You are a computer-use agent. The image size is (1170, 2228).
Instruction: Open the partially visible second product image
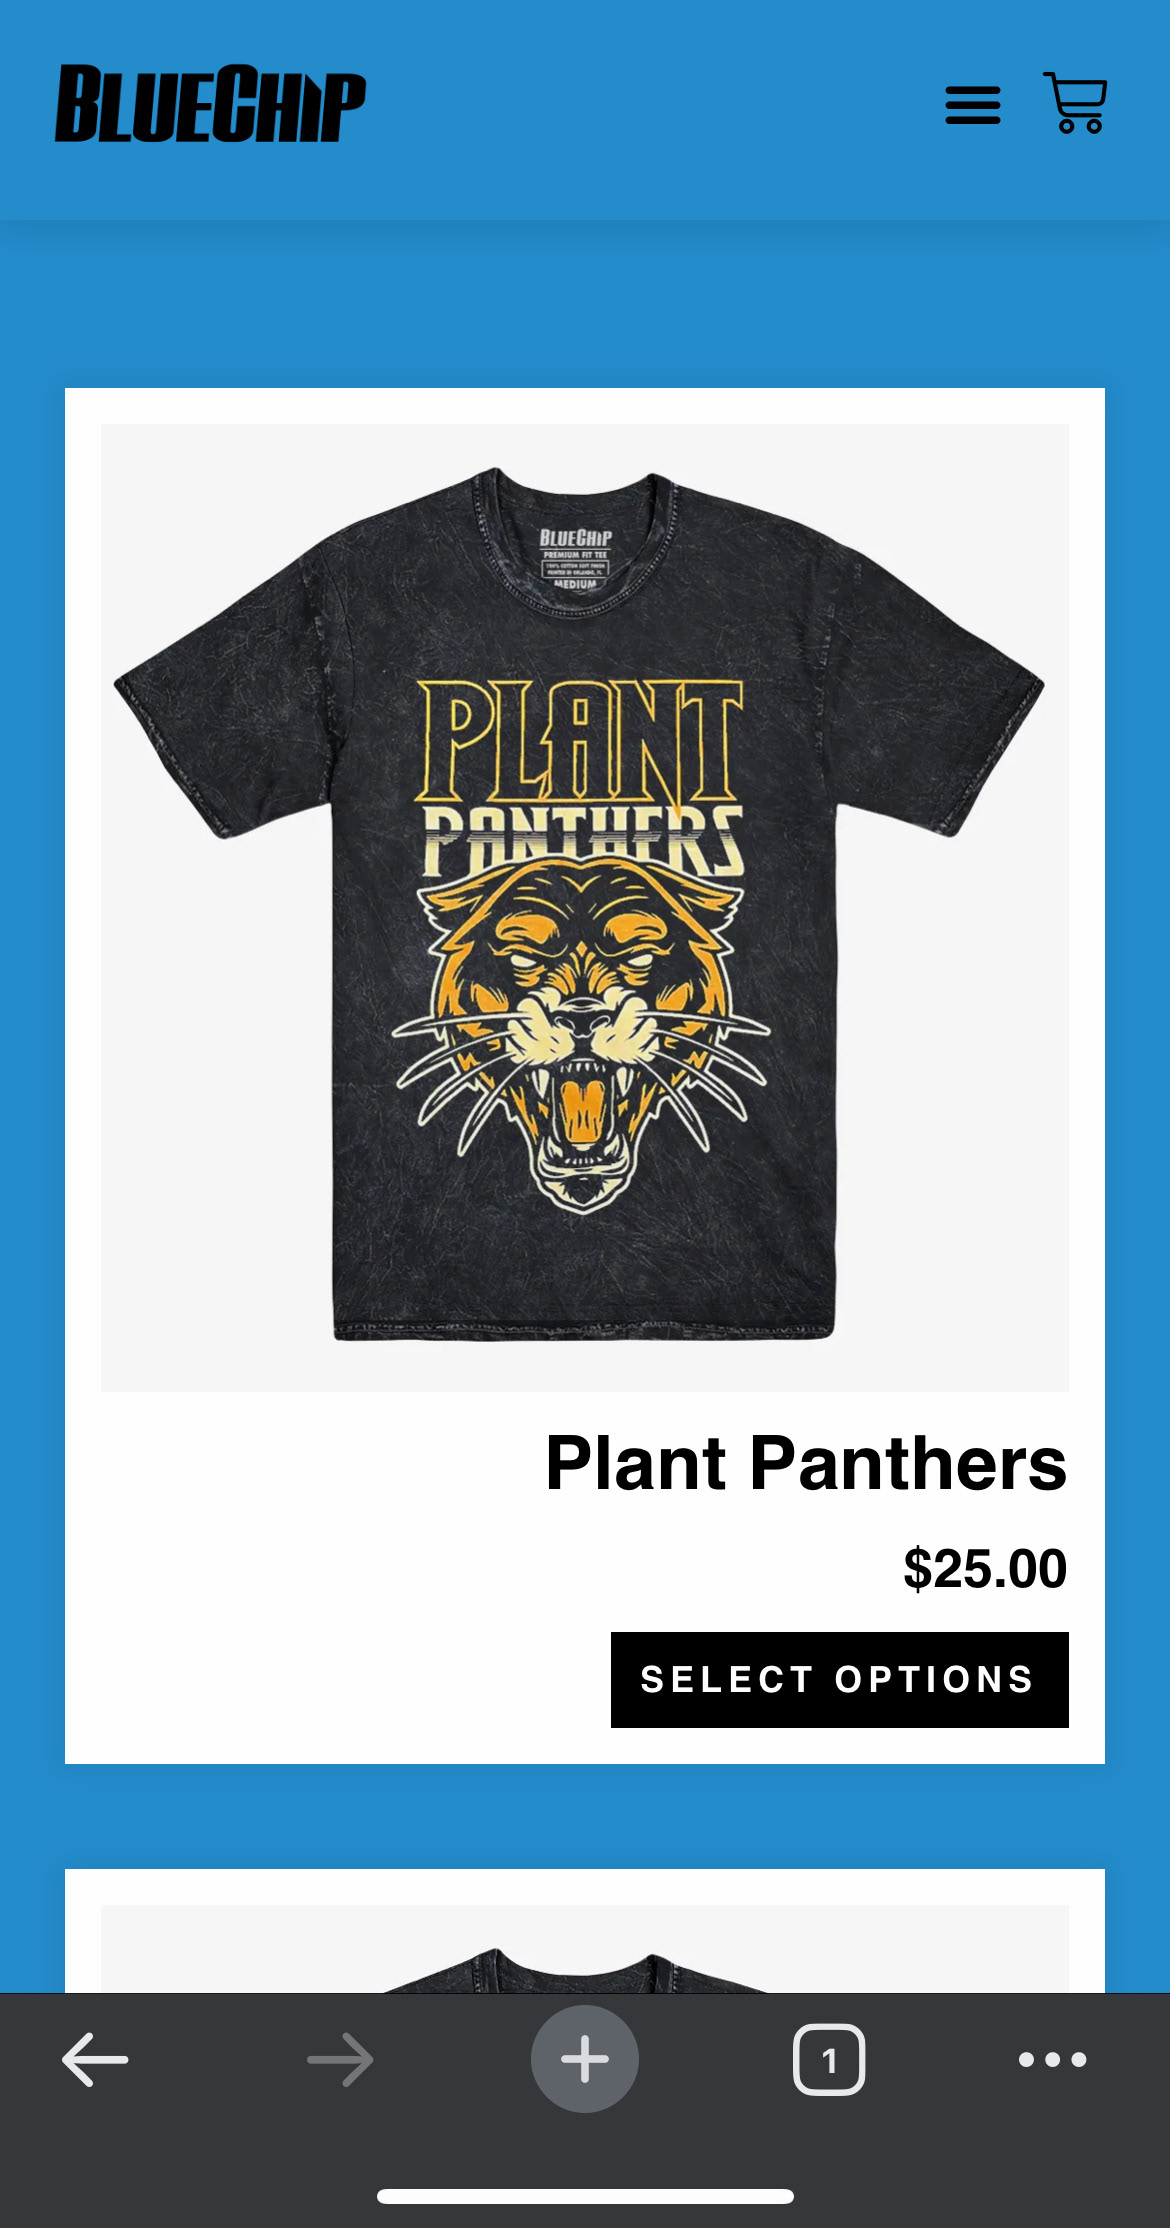click(585, 1948)
